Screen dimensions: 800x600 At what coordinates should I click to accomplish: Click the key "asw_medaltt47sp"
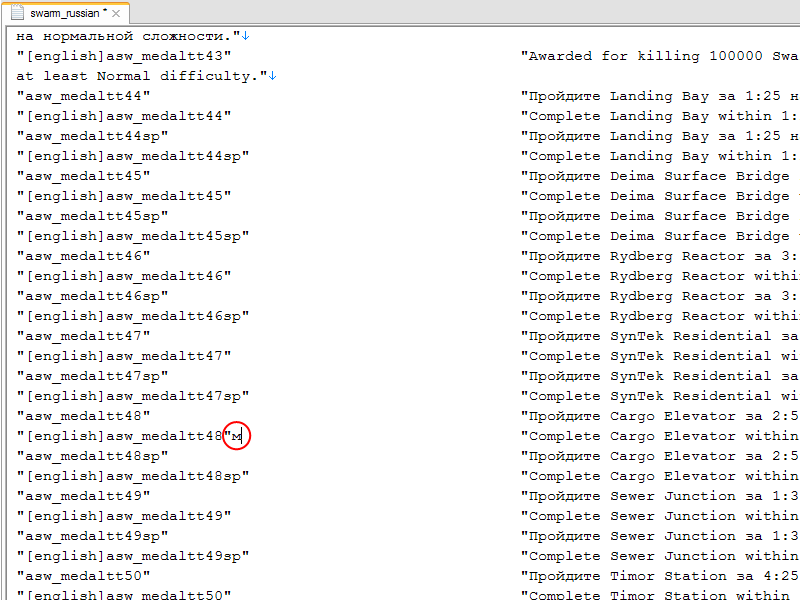[92, 376]
